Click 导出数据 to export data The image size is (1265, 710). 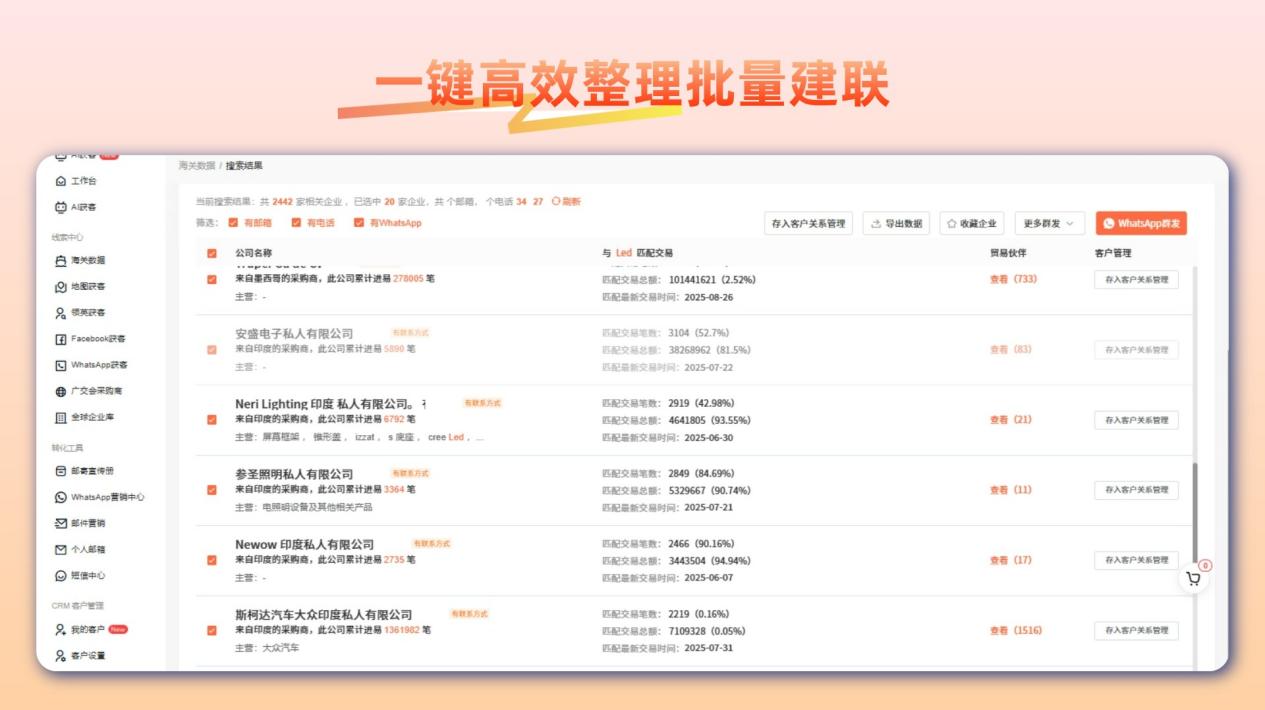pyautogui.click(x=899, y=223)
